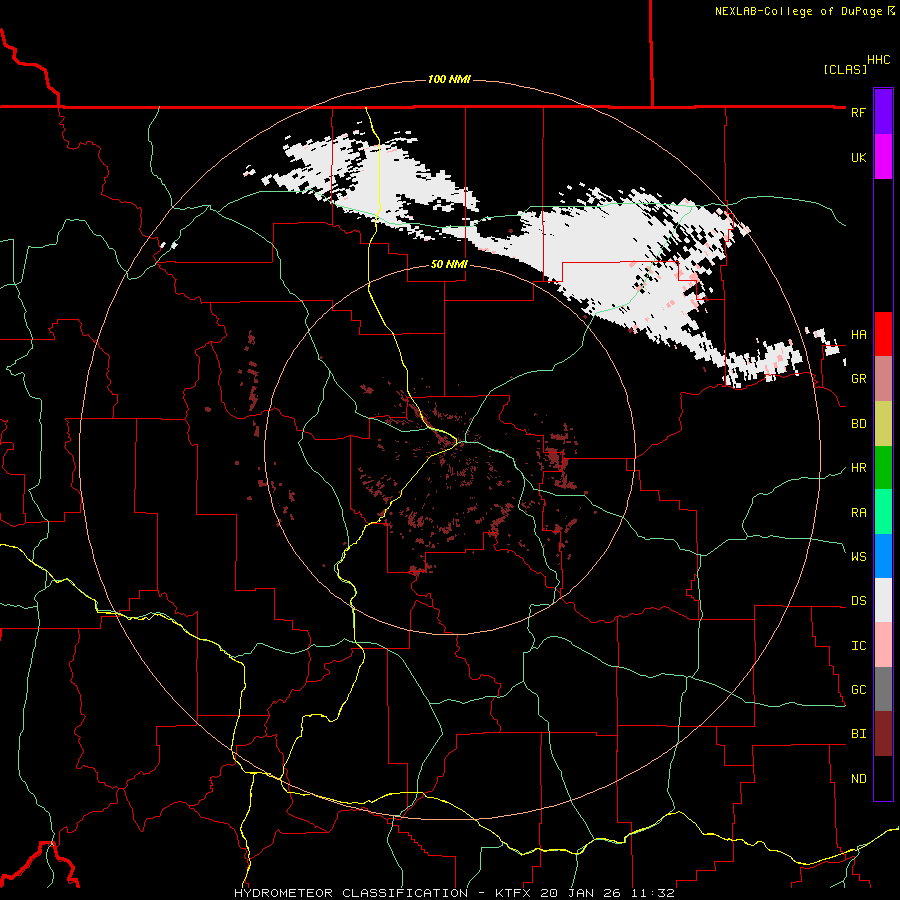Click the BD legend label
Viewport: 900px width, 900px height.
[858, 424]
